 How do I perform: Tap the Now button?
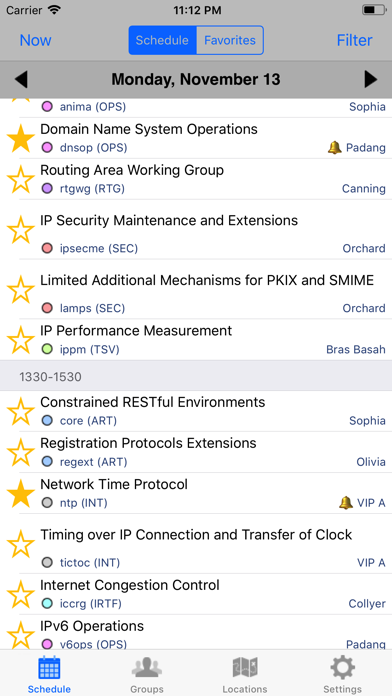(x=36, y=40)
